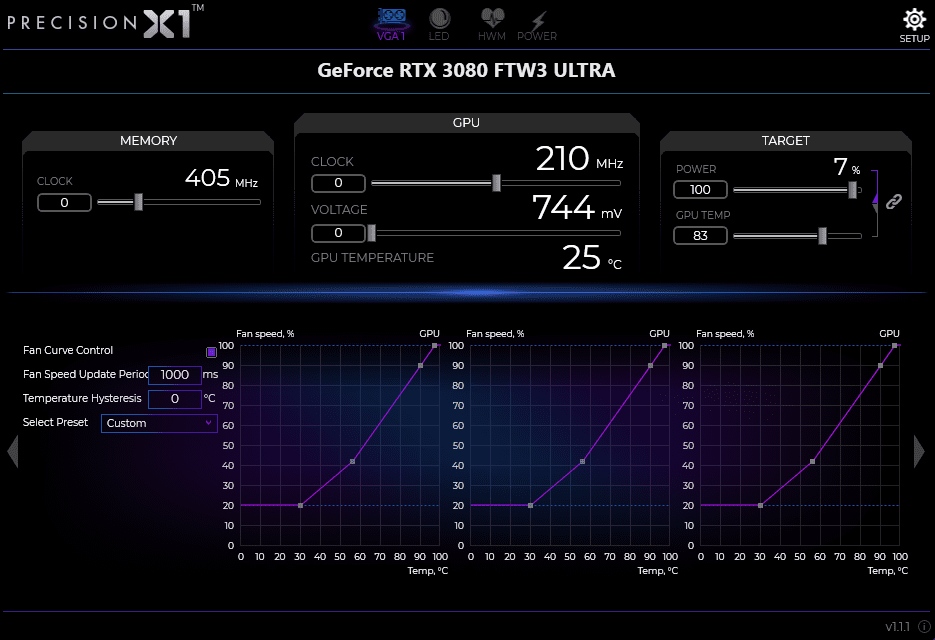Click the power target value field
This screenshot has height=640, width=935.
(700, 190)
